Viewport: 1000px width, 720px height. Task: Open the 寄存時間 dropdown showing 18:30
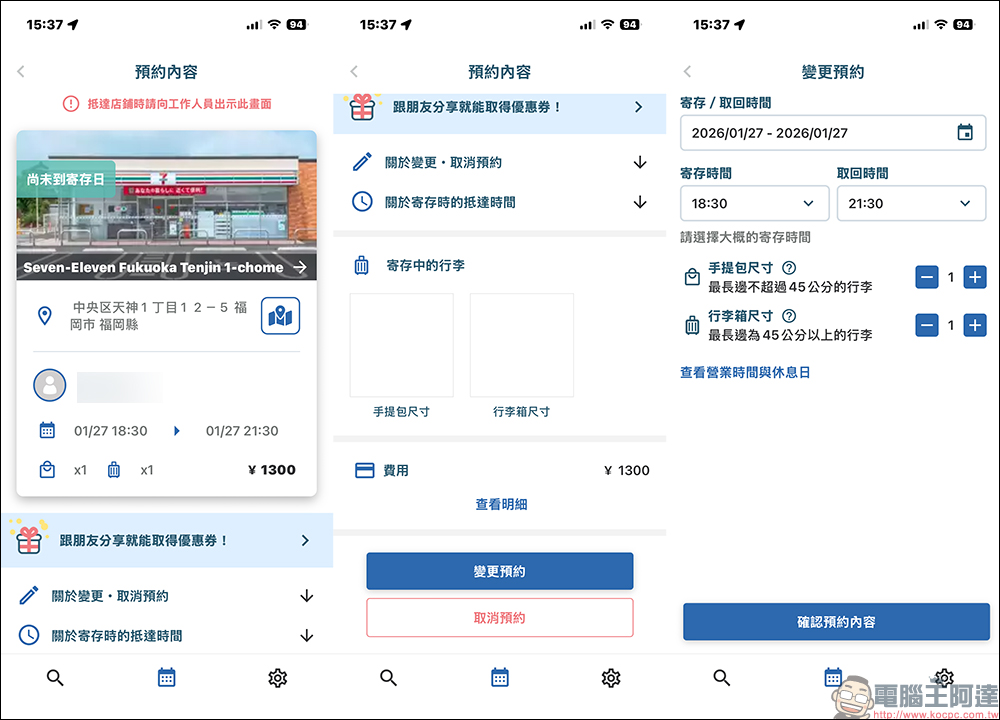[x=754, y=203]
